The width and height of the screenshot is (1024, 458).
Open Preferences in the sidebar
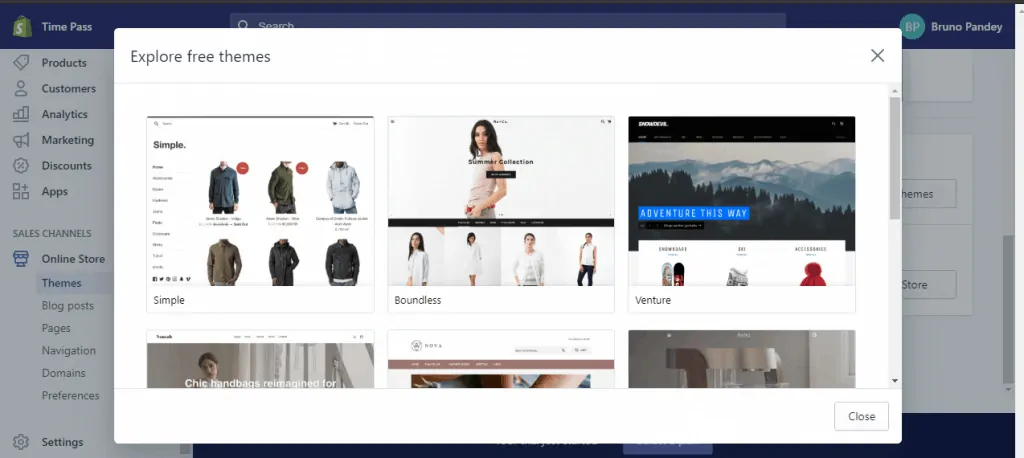[x=70, y=396]
